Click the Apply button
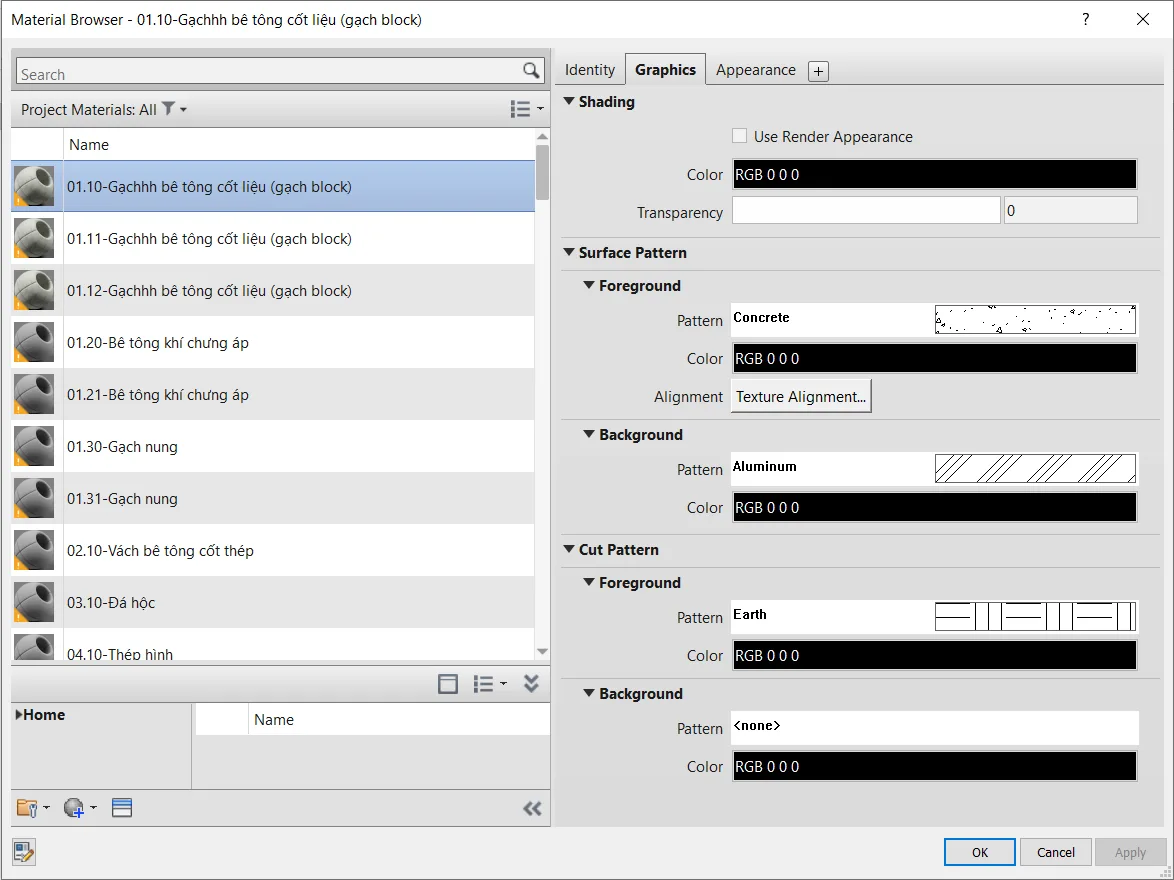The height and width of the screenshot is (880, 1174). [x=1130, y=852]
